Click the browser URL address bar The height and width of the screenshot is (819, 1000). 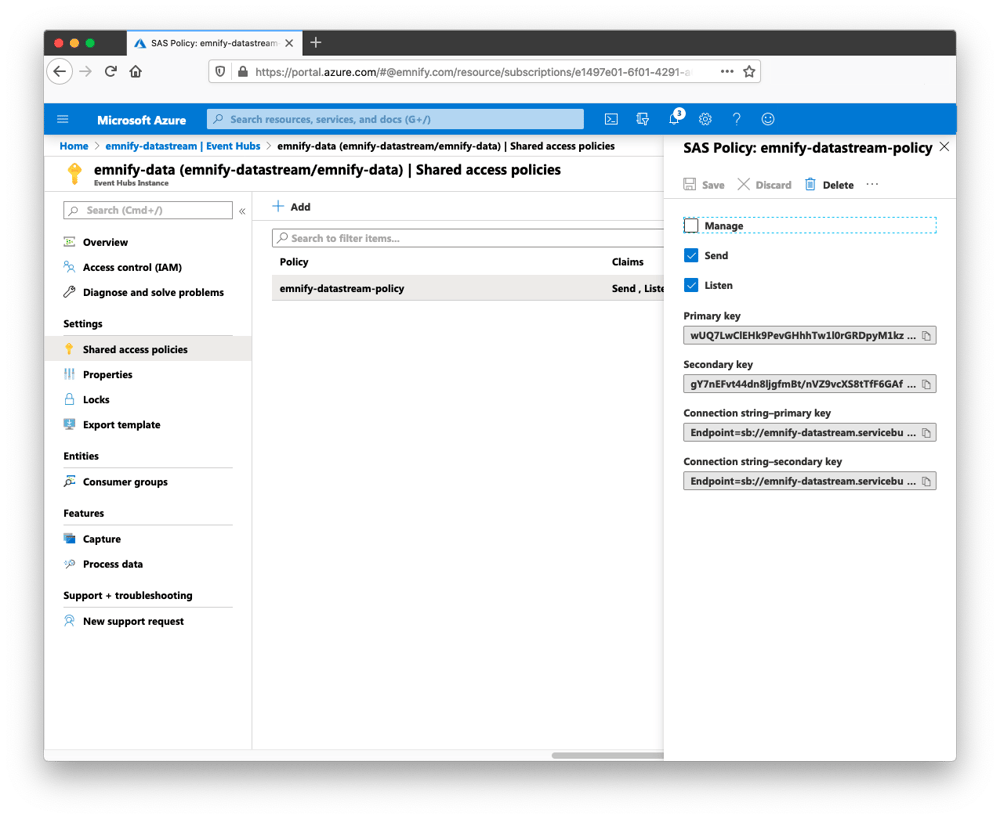[x=472, y=71]
